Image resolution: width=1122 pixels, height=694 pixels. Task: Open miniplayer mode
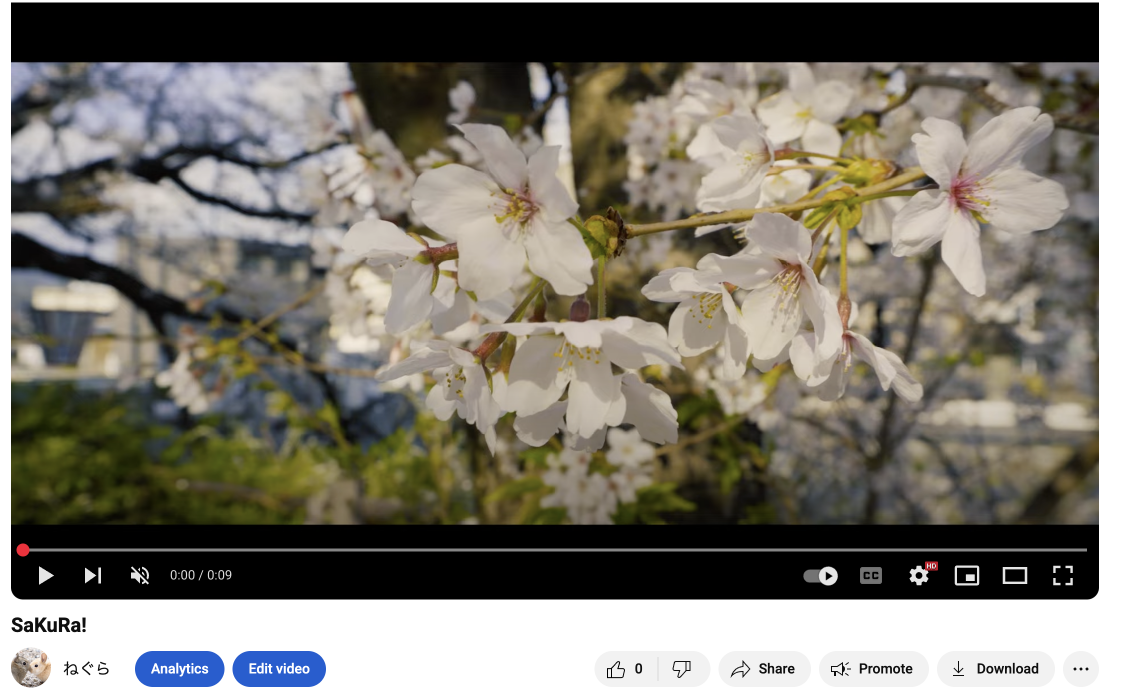coord(967,576)
